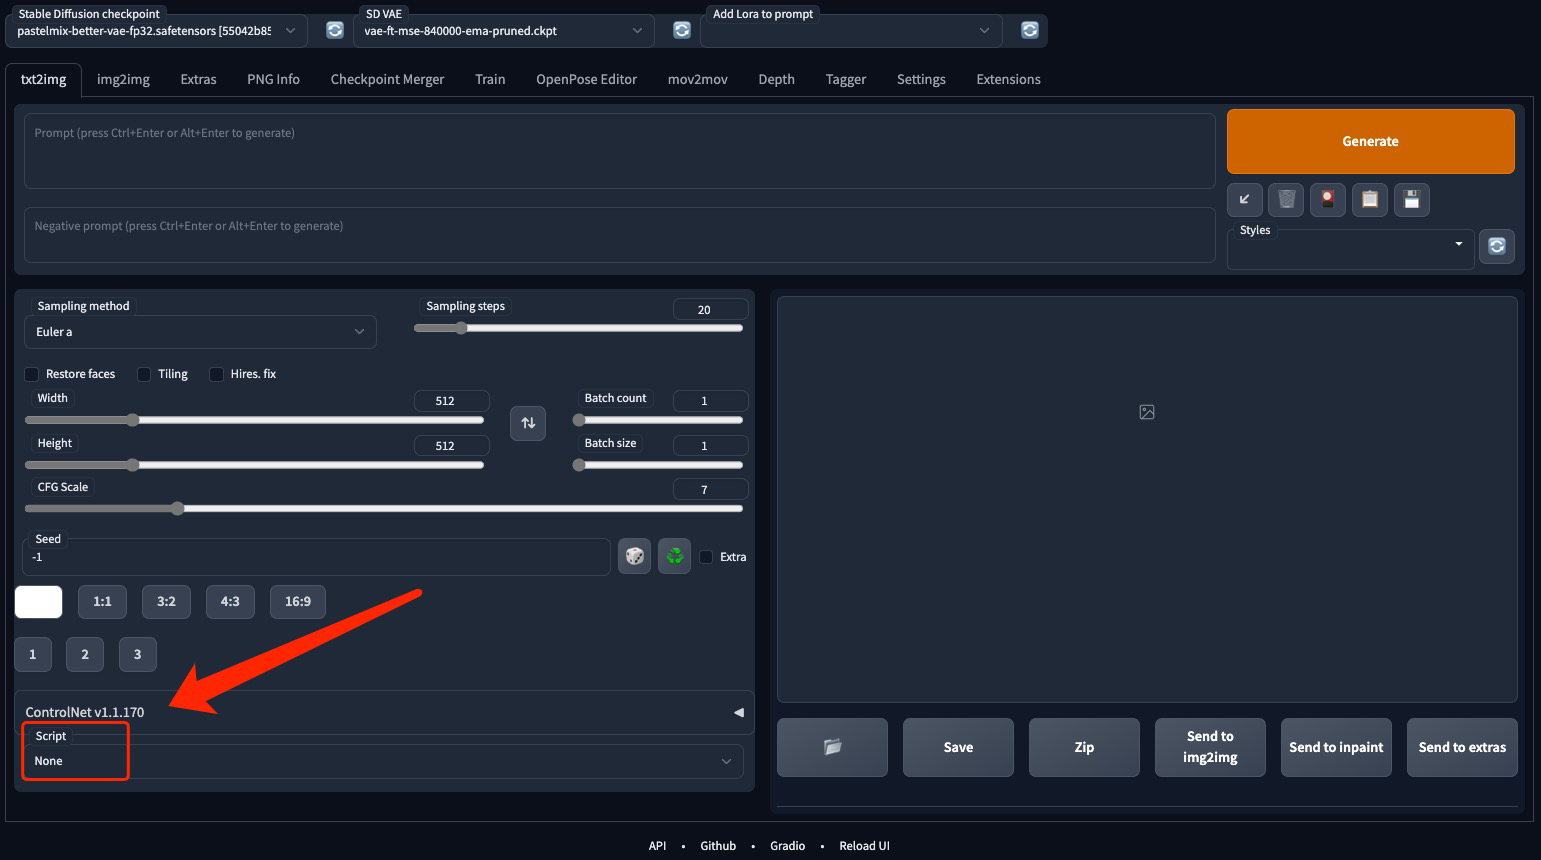Clear the prompt using the trash icon
1541x860 pixels.
(x=1287, y=199)
